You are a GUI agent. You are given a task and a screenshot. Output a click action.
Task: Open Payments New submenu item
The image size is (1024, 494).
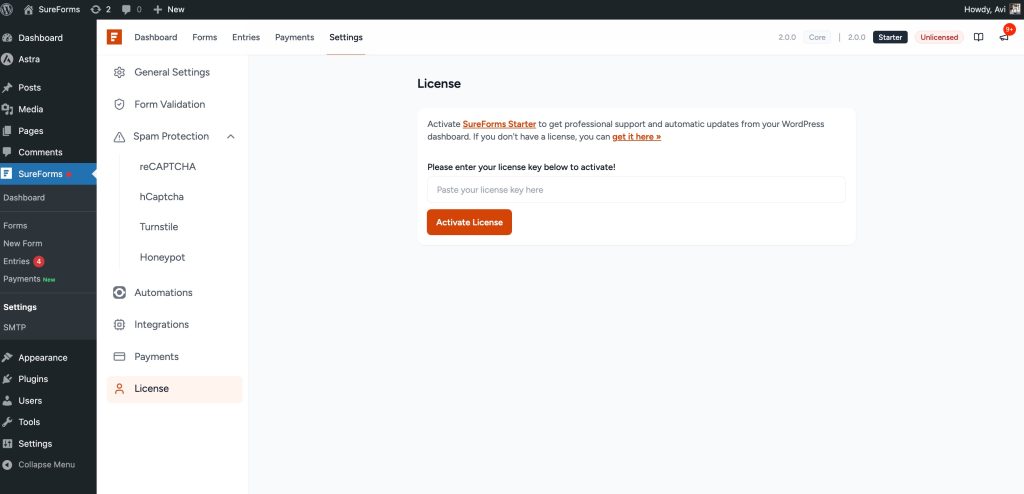click(29, 279)
